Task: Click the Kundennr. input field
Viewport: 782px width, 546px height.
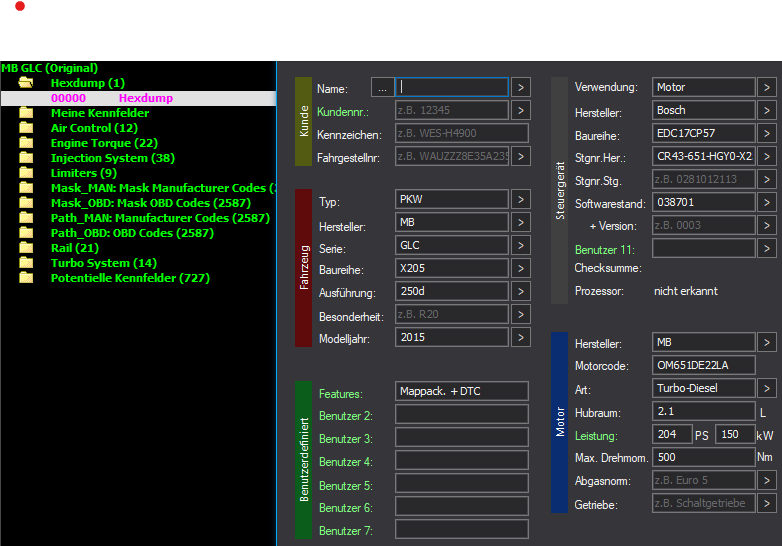Action: [x=452, y=110]
